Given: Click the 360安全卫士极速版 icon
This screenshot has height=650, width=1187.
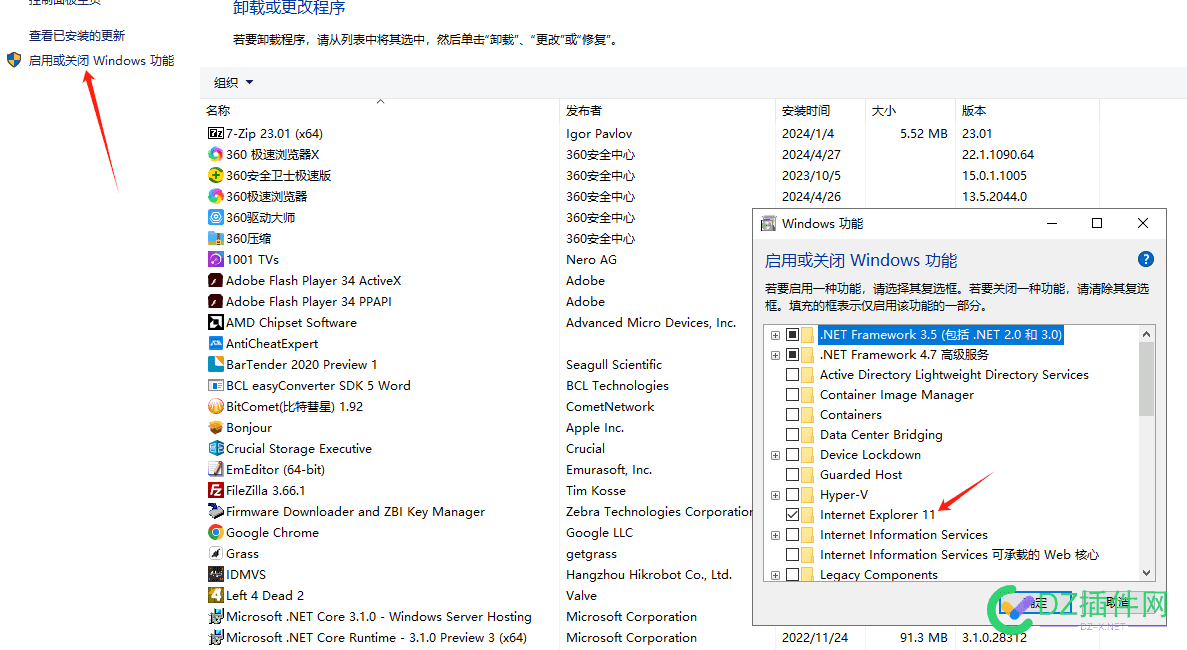Looking at the screenshot, I should [216, 176].
